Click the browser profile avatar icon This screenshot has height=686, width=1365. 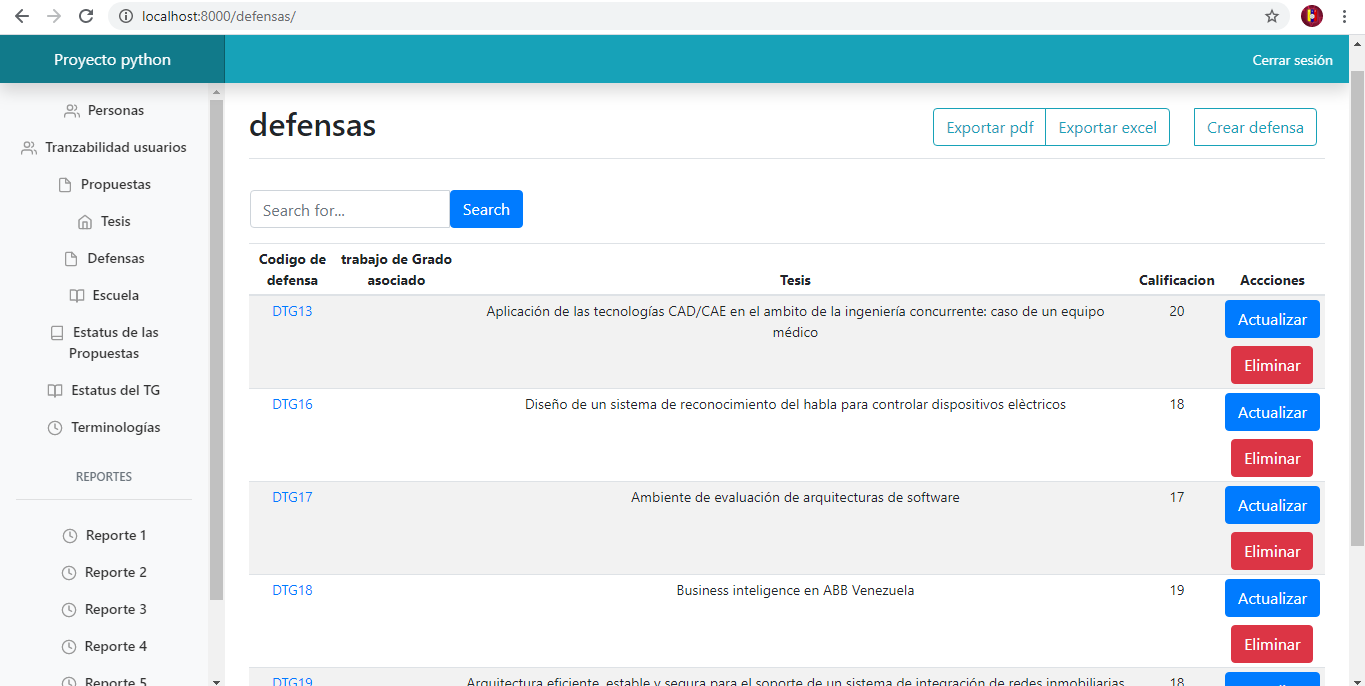point(1312,16)
